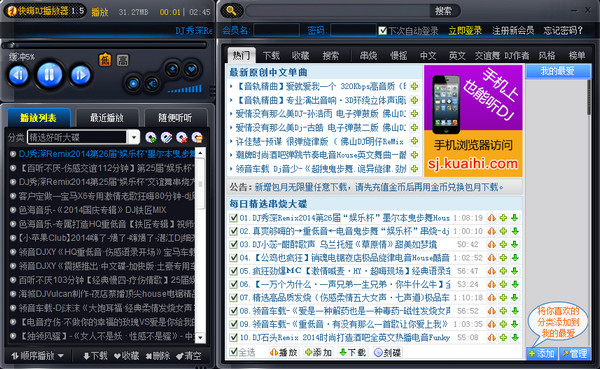
Task: Toggle the 全选 select-all checkbox
Action: (233, 352)
